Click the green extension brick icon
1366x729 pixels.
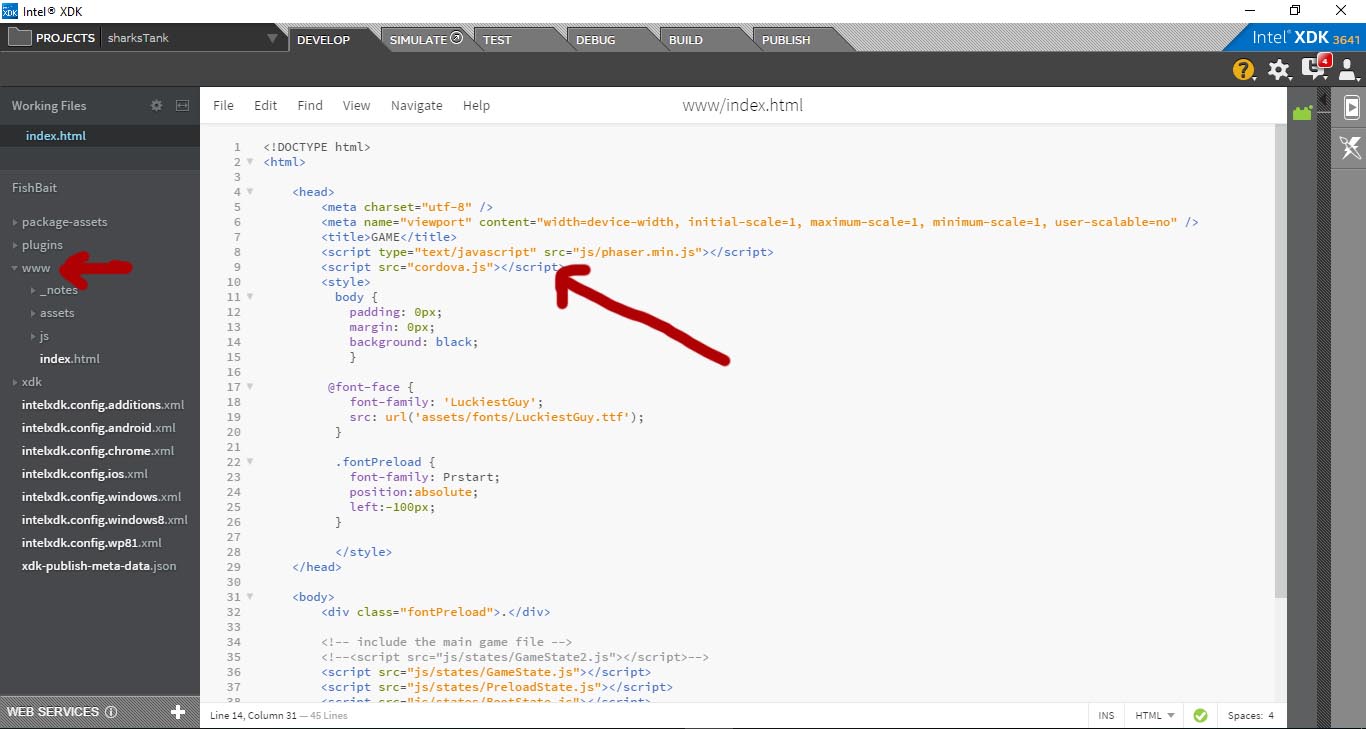[1302, 113]
